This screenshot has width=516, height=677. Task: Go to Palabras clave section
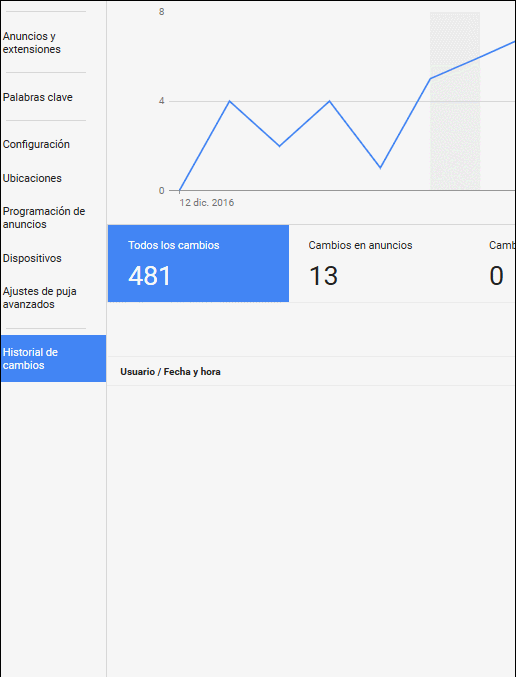click(x=38, y=97)
